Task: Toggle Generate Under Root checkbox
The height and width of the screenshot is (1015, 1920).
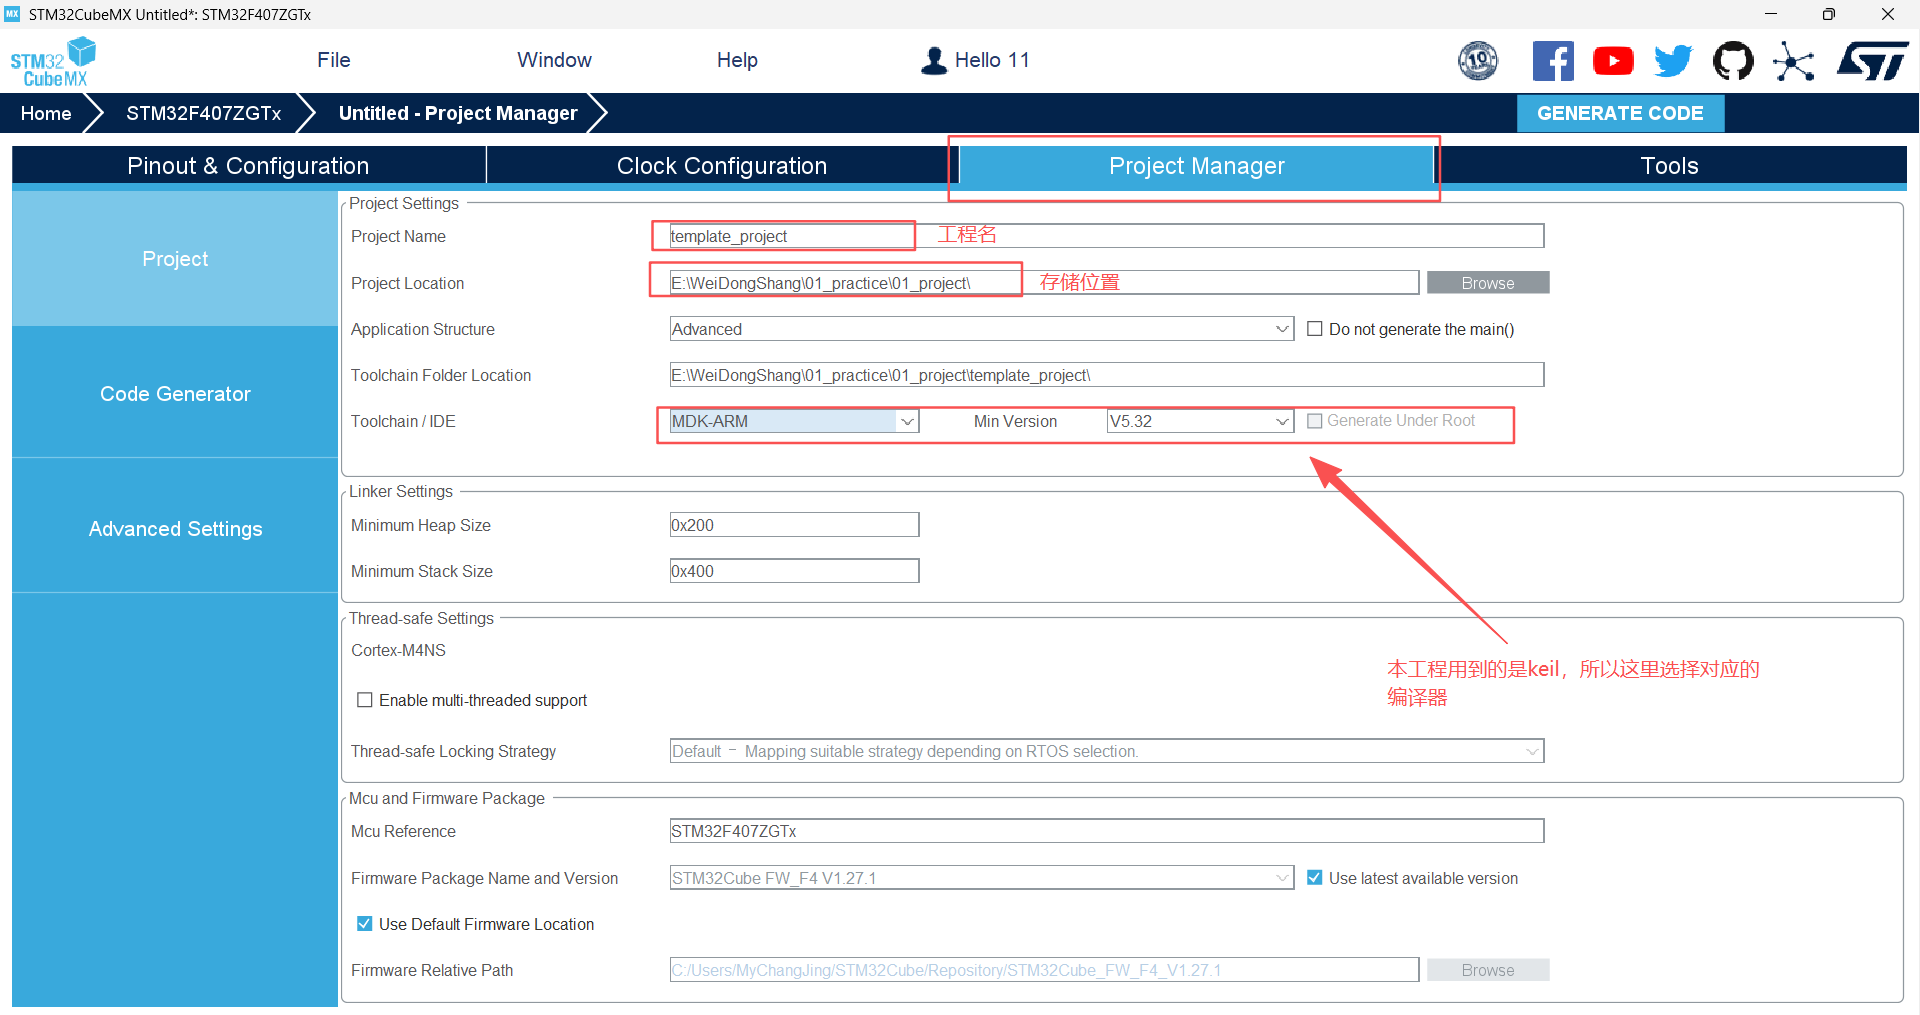Action: pos(1315,421)
